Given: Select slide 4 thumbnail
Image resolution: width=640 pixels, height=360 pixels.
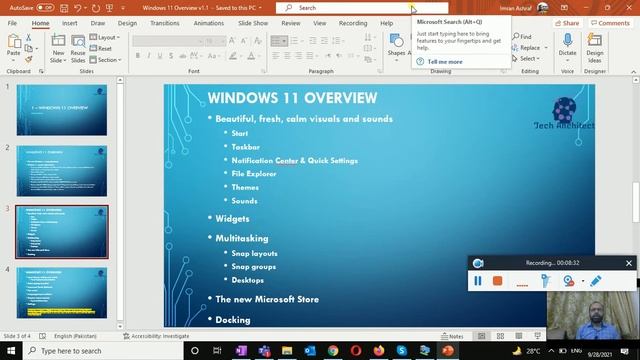Looking at the screenshot, I should (62, 293).
